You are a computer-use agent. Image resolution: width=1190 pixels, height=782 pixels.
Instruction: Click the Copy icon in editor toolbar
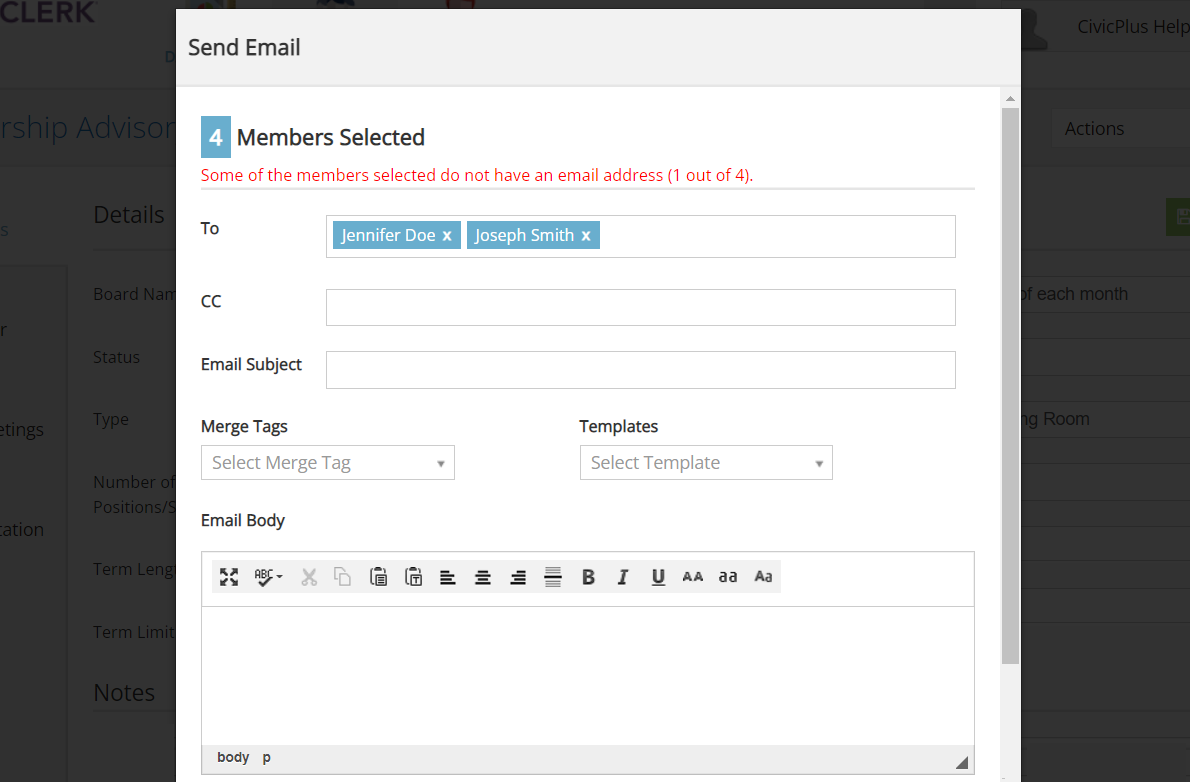(342, 577)
